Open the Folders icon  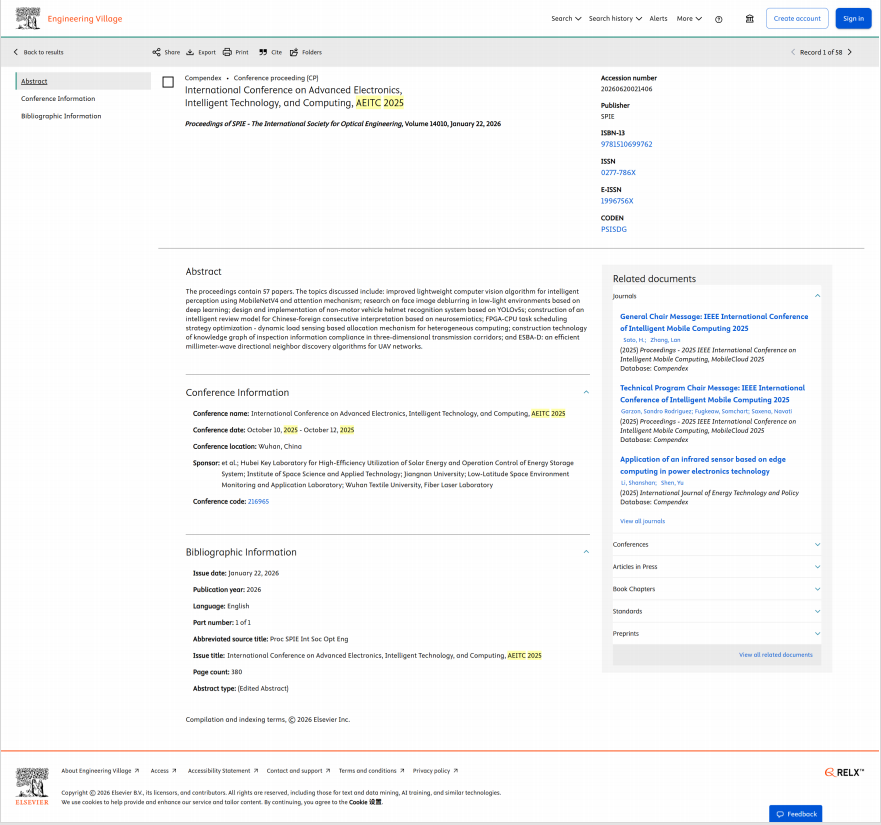294,52
